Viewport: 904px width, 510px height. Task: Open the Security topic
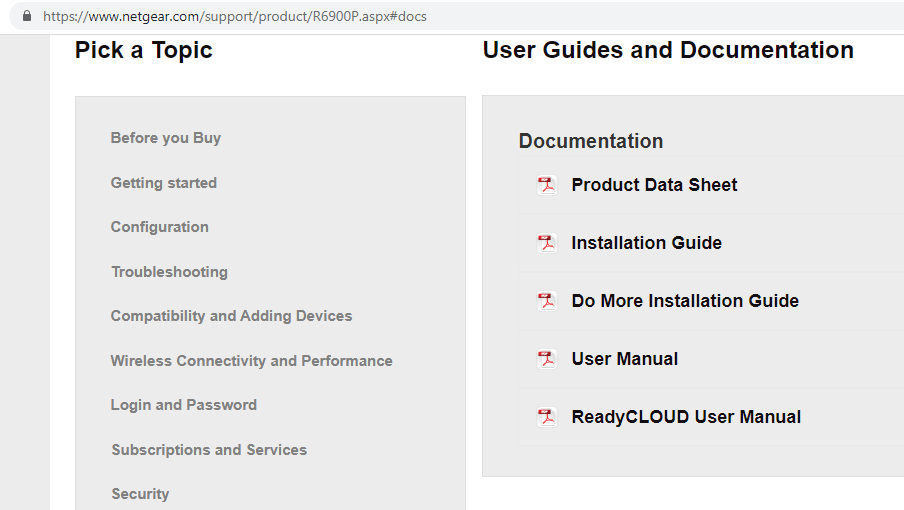[140, 494]
